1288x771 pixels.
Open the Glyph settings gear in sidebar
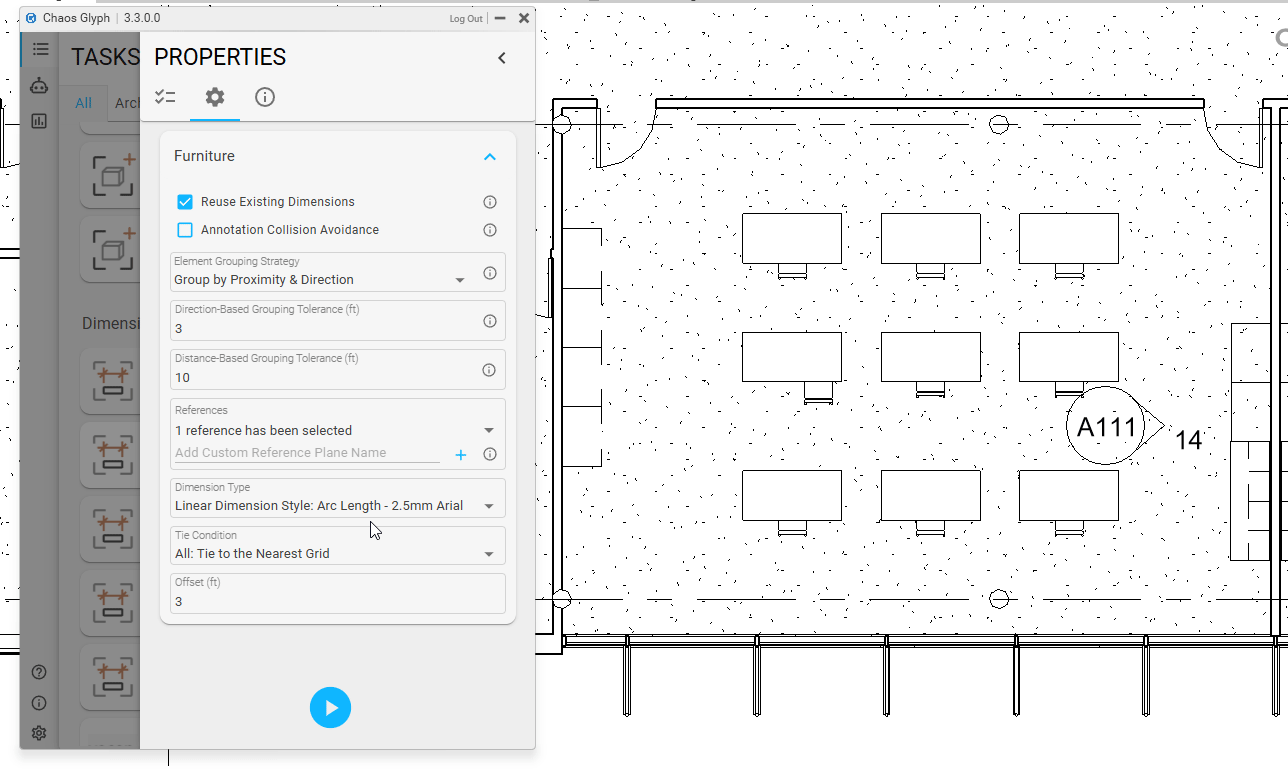tap(38, 733)
